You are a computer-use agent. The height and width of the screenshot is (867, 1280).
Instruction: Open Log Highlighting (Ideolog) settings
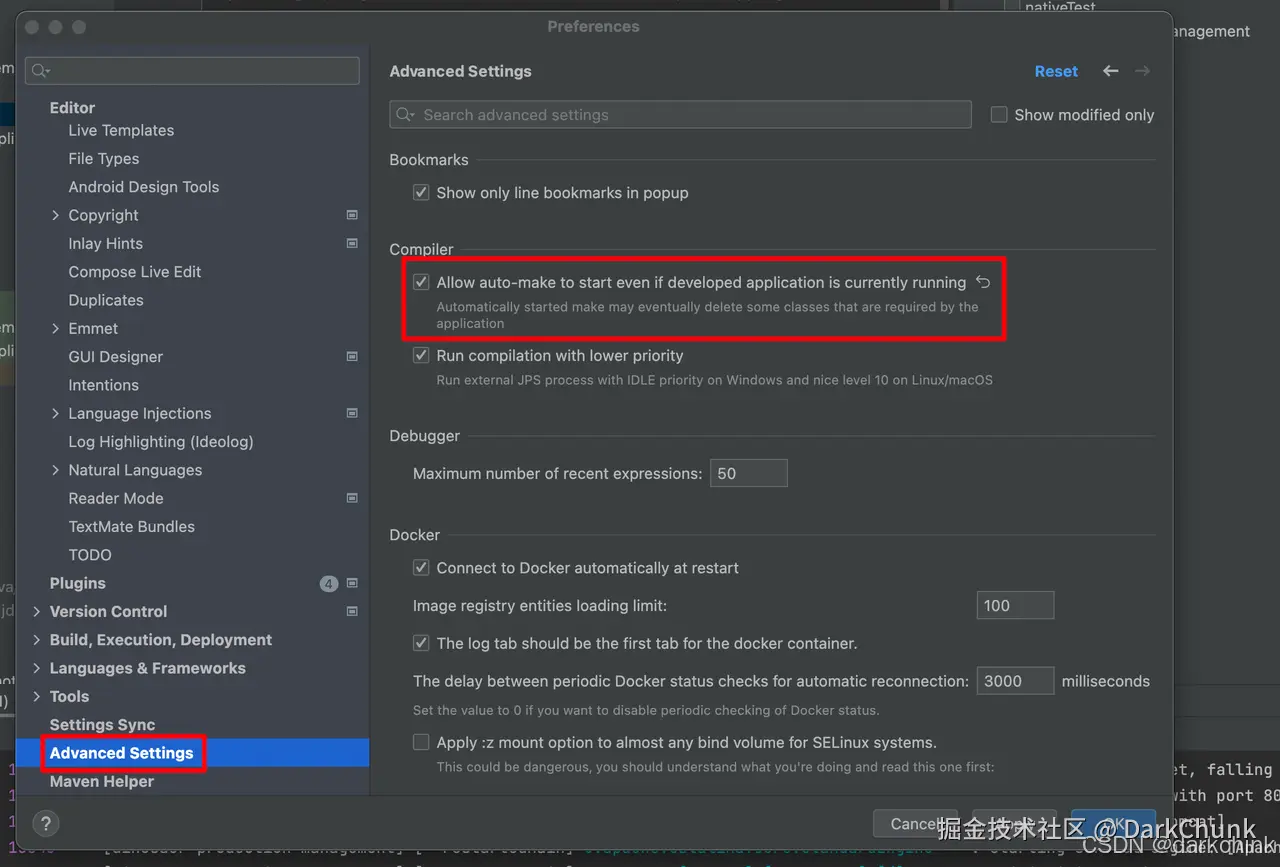click(161, 441)
